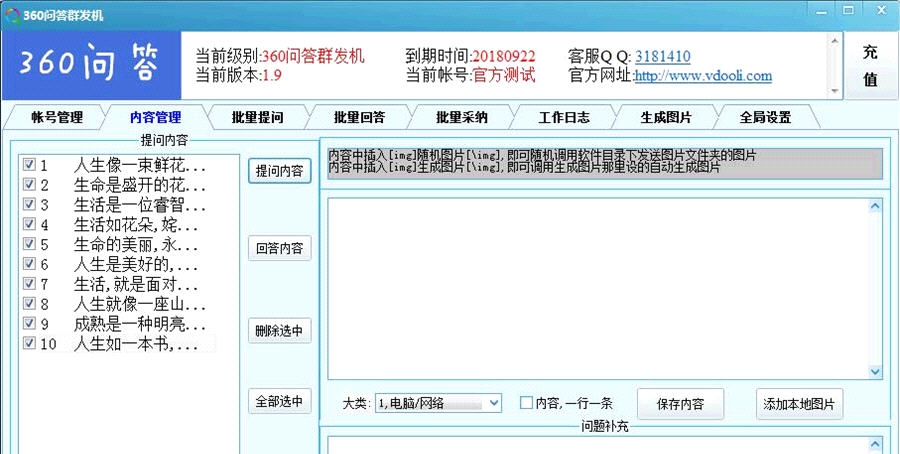Click the 360问答群发机 title bar app icon
The width and height of the screenshot is (900, 454).
click(11, 16)
